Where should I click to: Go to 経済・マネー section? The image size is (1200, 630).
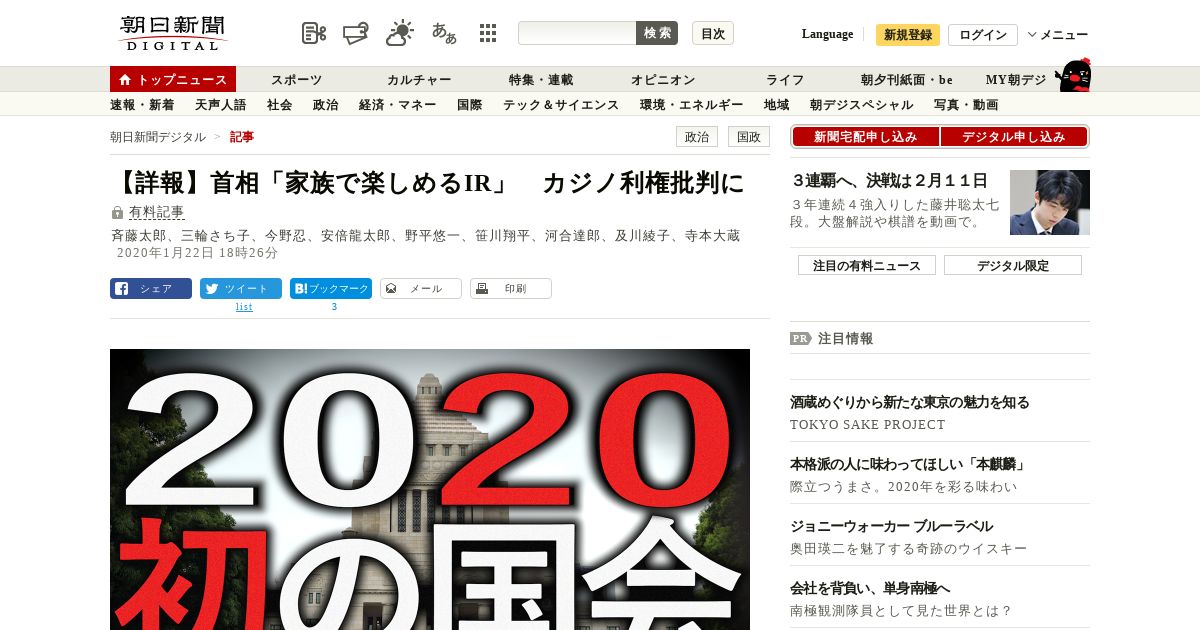point(397,105)
